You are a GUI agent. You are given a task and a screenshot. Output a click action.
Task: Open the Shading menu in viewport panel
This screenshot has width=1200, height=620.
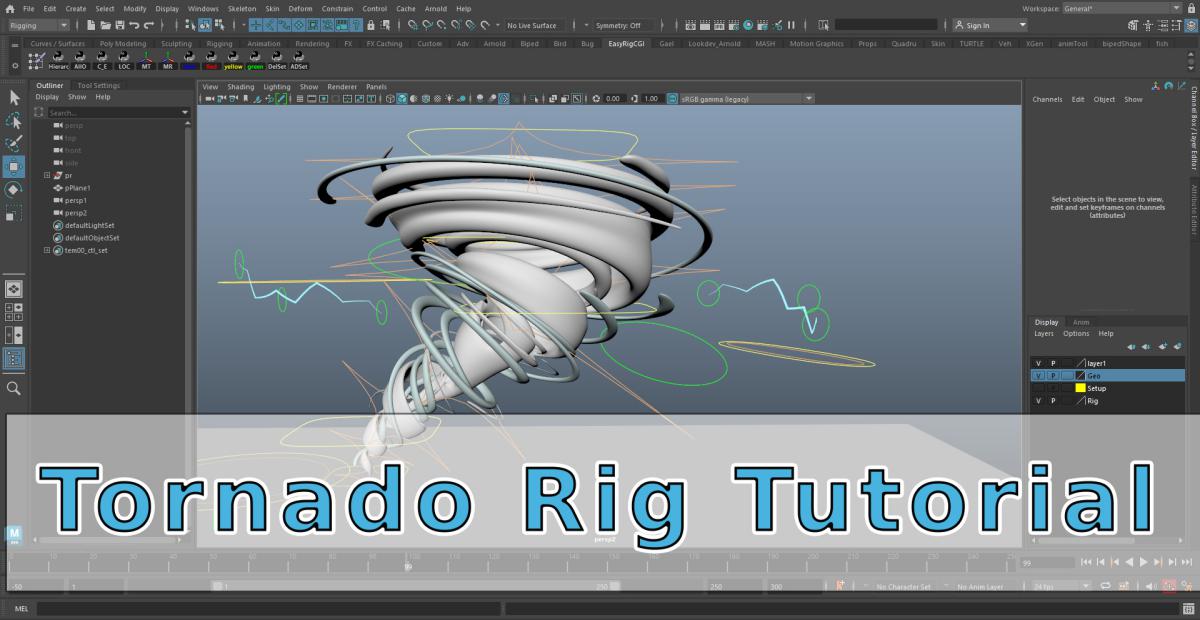pyautogui.click(x=241, y=87)
